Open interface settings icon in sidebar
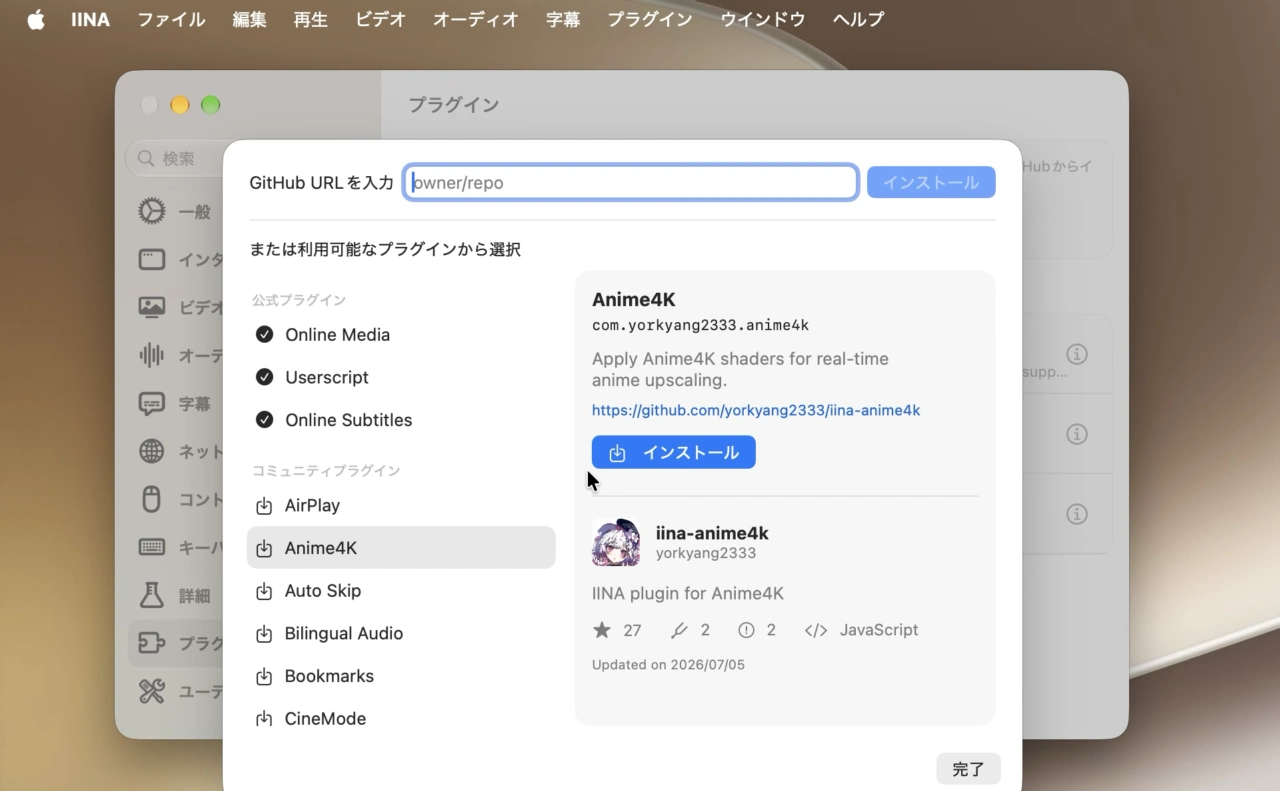1280x791 pixels. point(152,259)
